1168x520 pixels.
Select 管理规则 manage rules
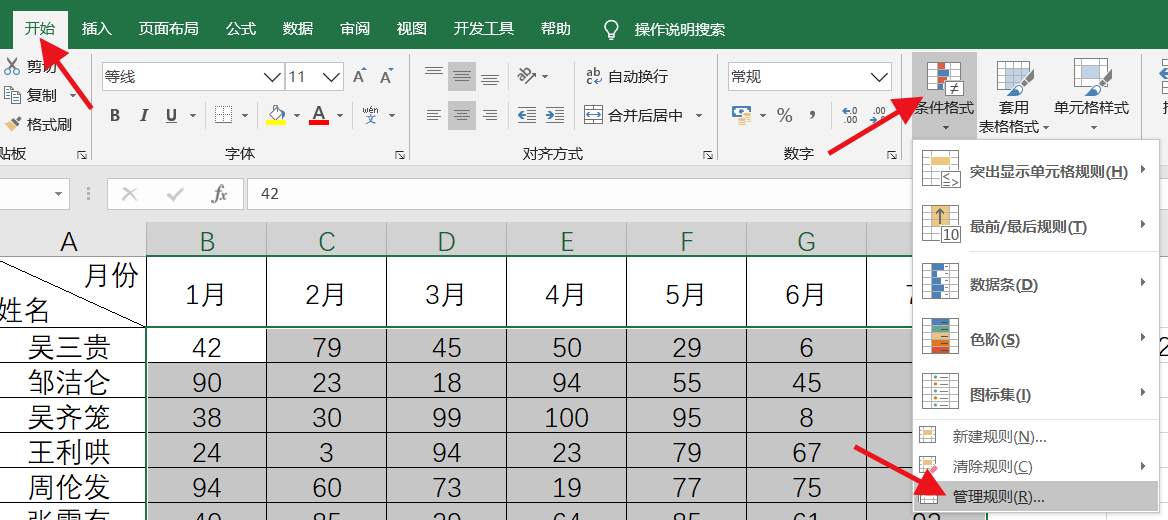1036,496
